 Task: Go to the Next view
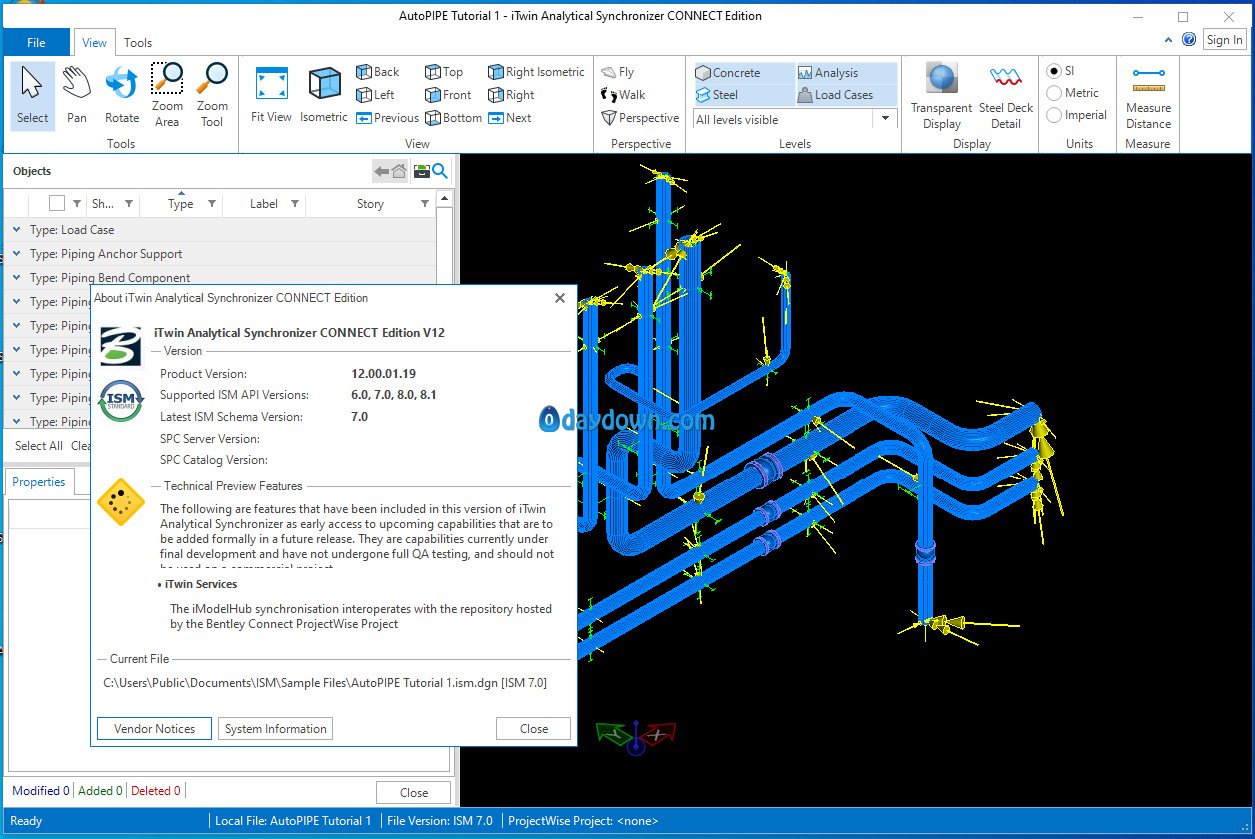(x=510, y=118)
